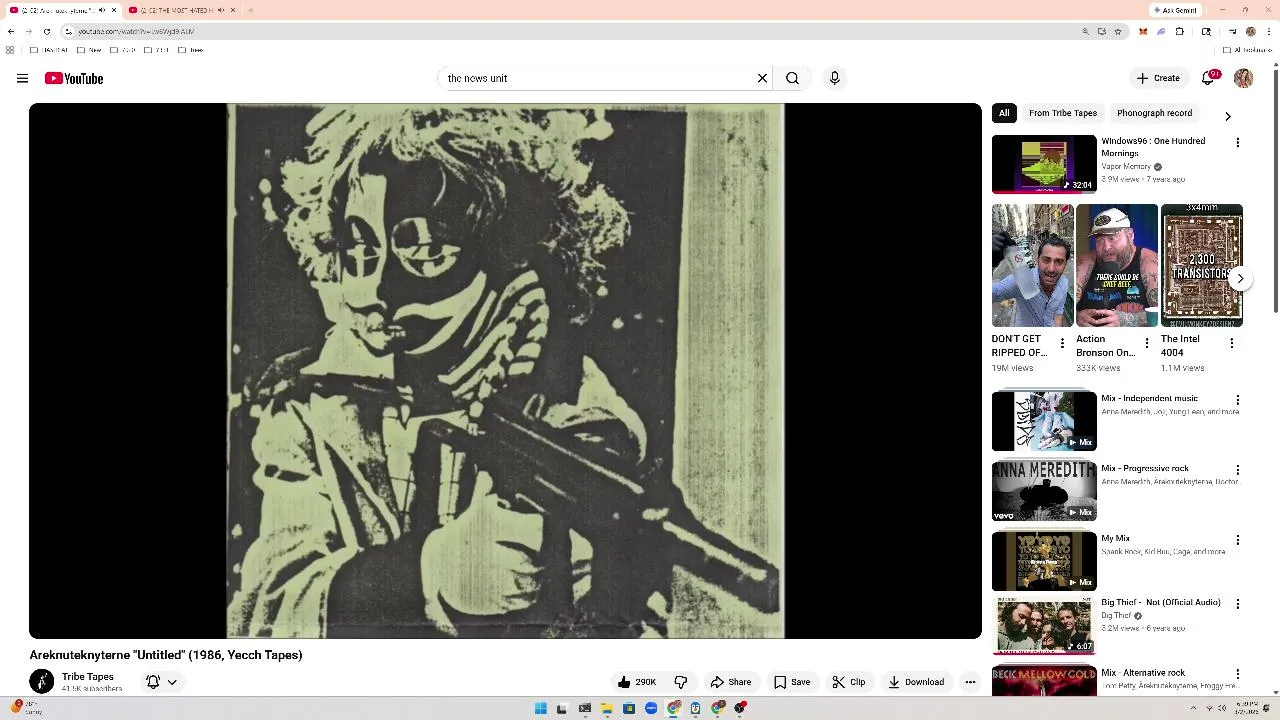The height and width of the screenshot is (720, 1280).
Task: Open the Big Thief - Not thumbnail
Action: coord(1044,624)
